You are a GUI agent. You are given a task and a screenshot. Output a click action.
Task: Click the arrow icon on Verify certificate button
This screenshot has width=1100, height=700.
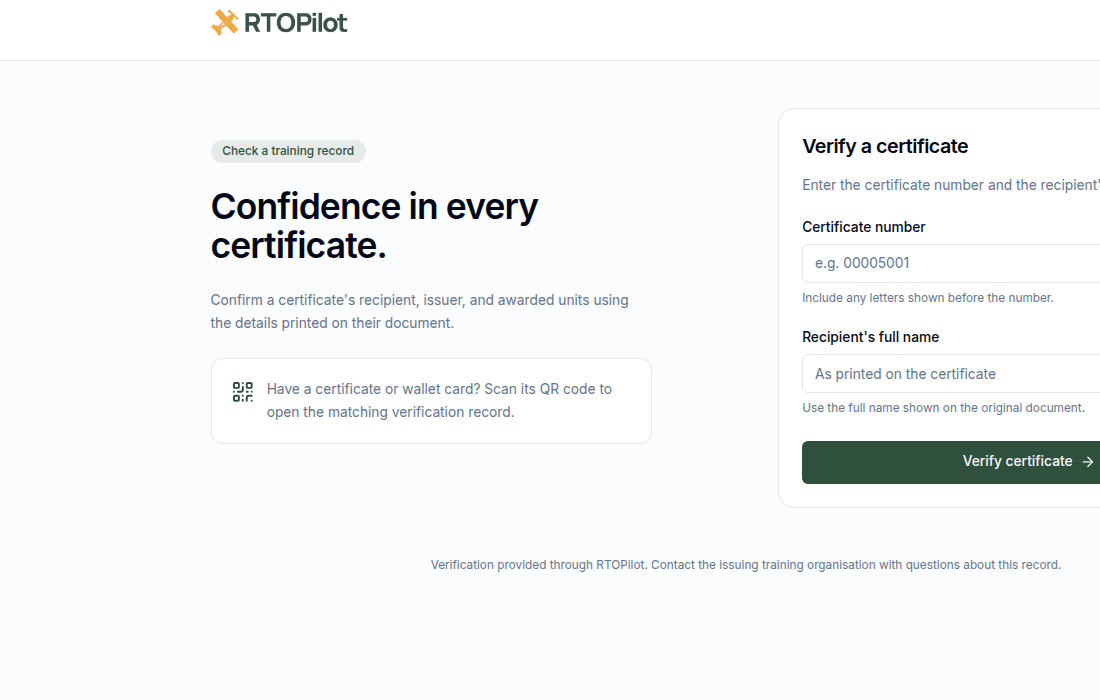1087,462
